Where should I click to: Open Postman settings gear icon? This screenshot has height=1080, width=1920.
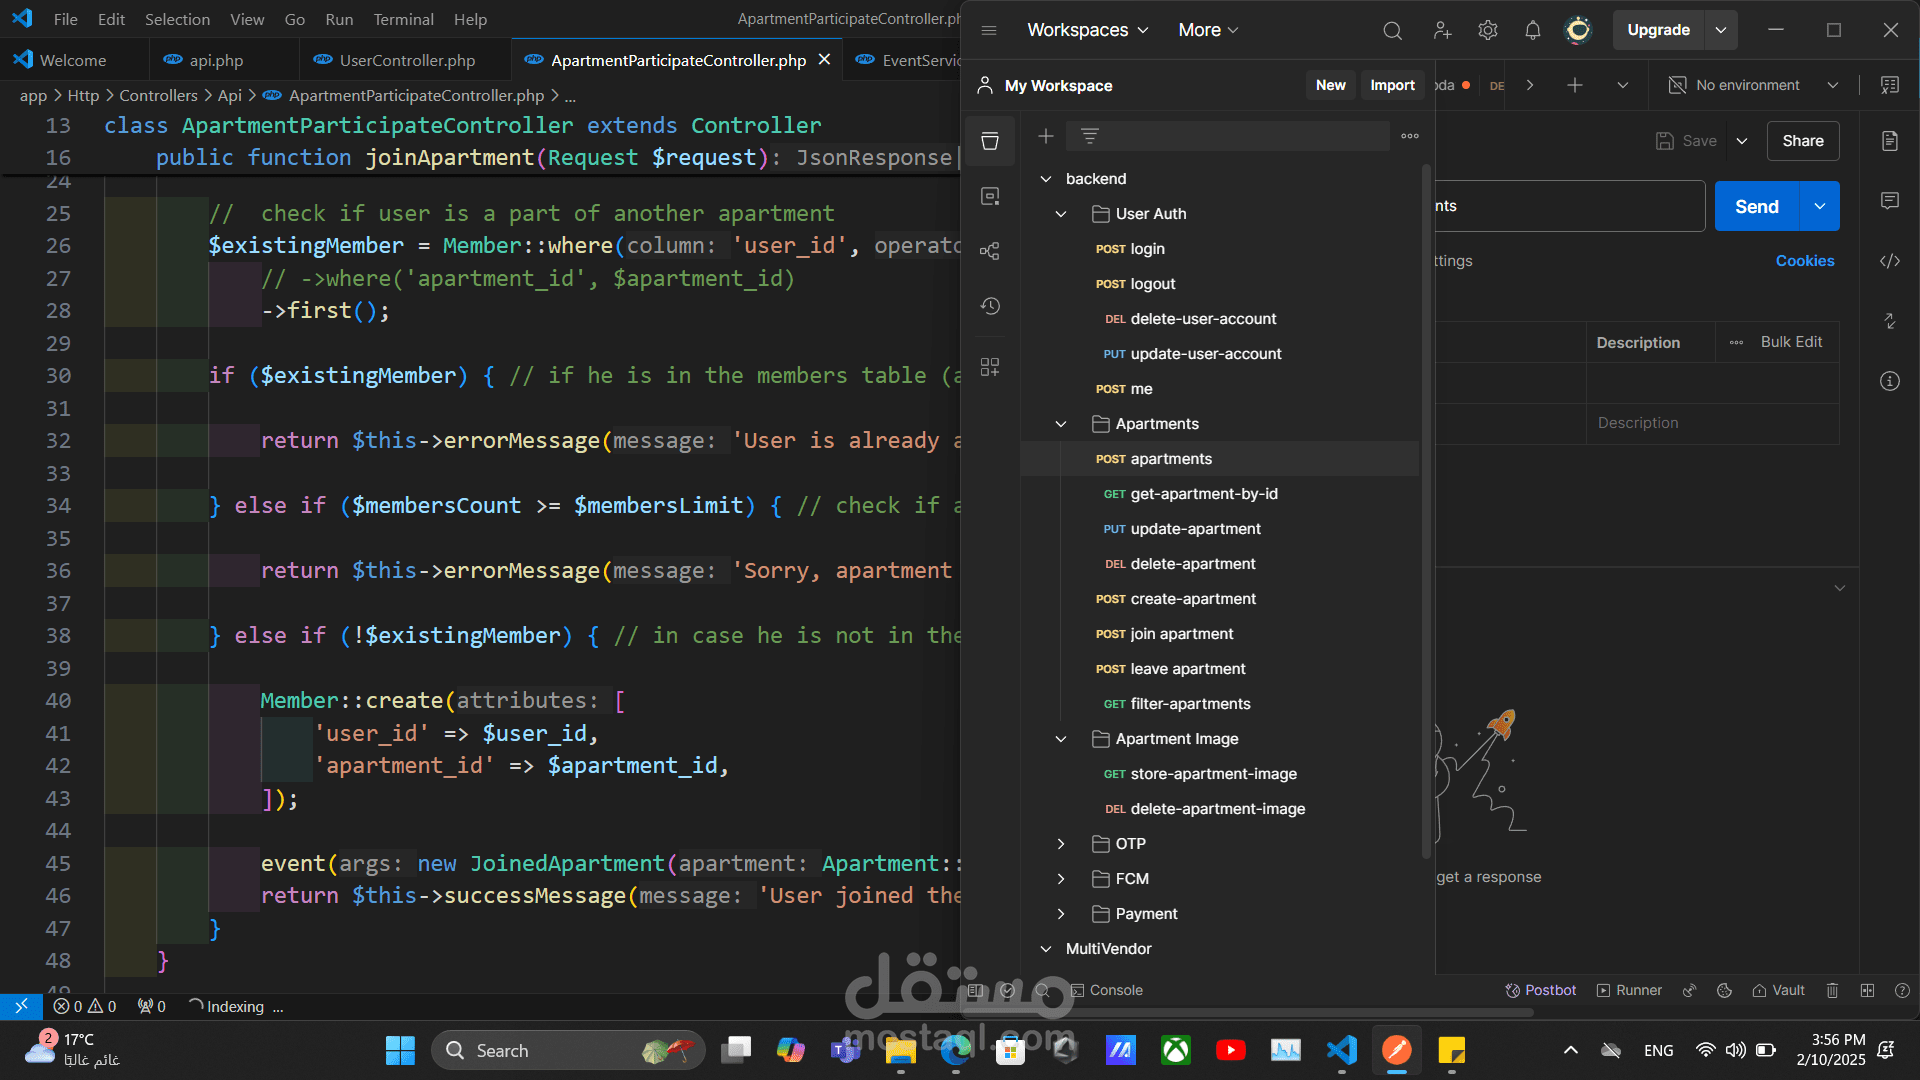(x=1488, y=30)
